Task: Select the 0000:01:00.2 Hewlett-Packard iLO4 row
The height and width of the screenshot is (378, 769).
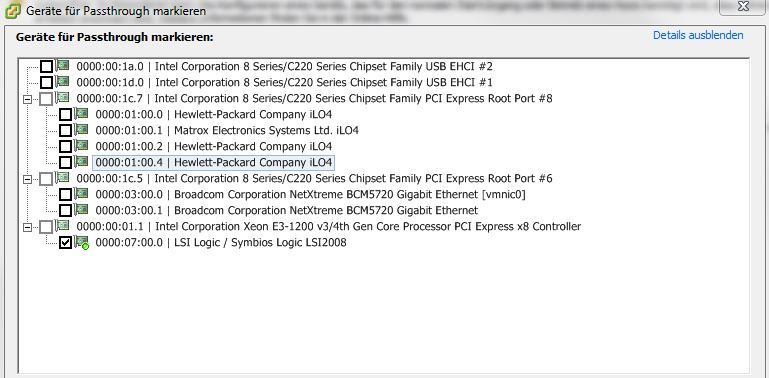Action: coord(214,146)
